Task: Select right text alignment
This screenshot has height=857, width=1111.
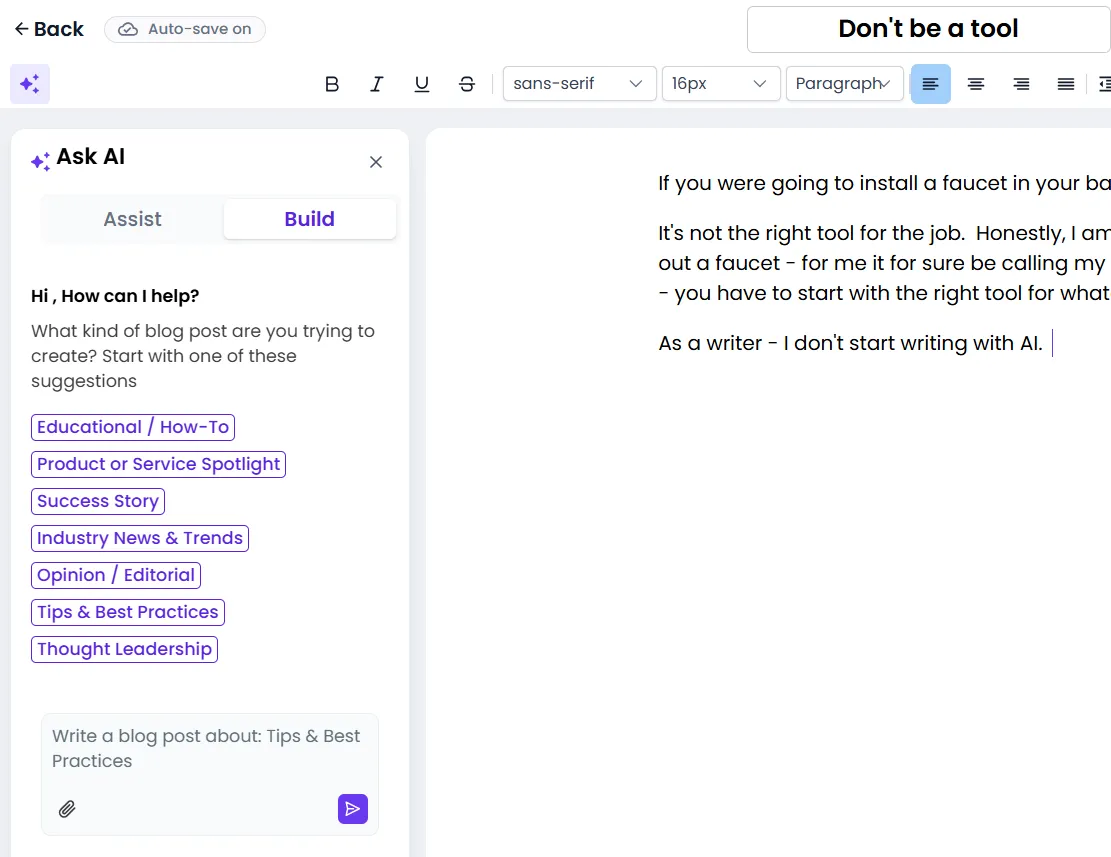Action: (x=1021, y=84)
